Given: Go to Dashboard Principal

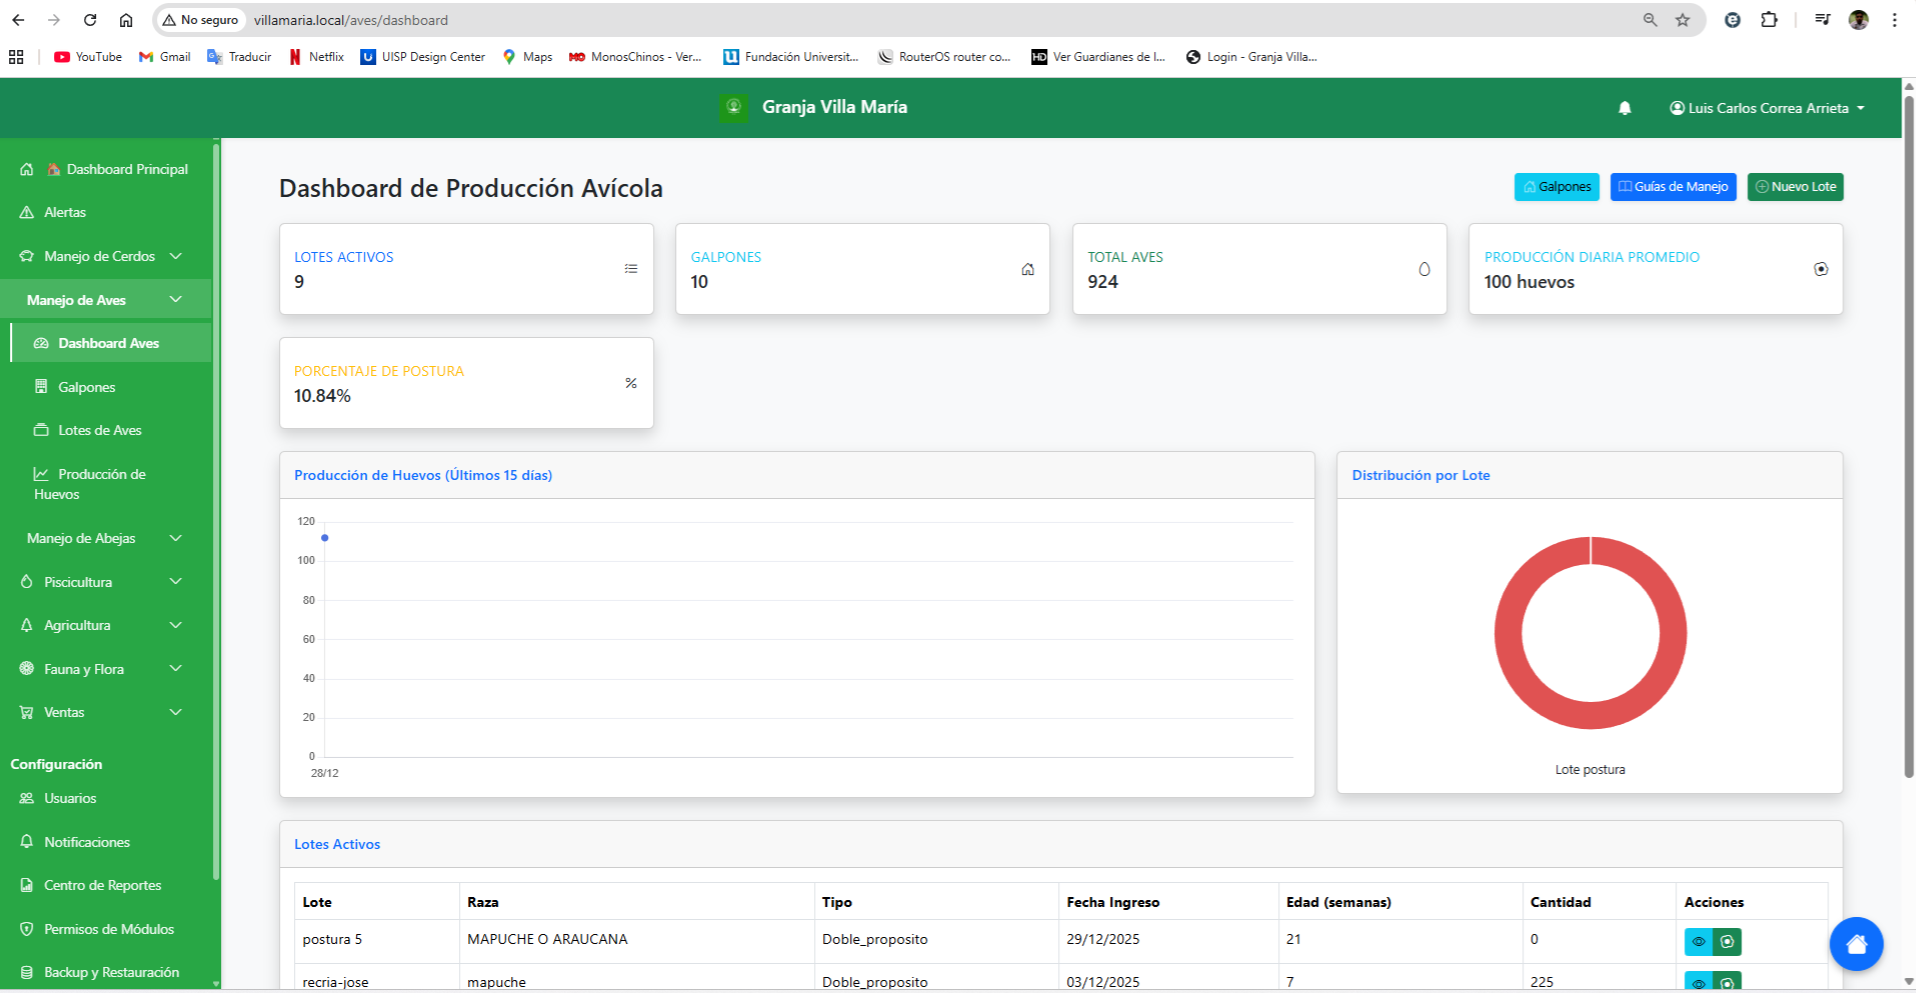Looking at the screenshot, I should [x=126, y=169].
